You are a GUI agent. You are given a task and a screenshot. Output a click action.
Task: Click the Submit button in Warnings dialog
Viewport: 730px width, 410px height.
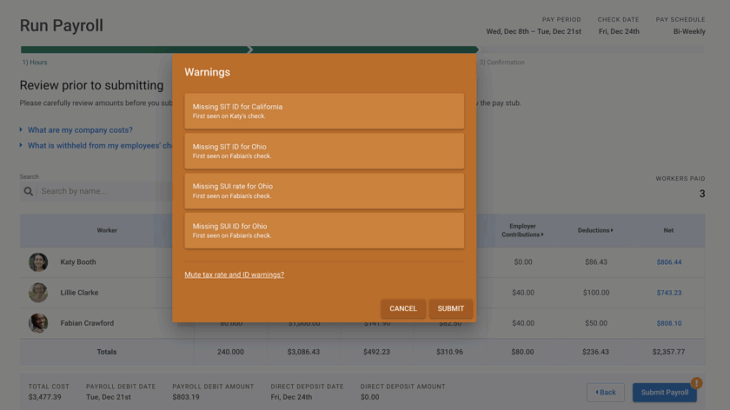click(x=450, y=309)
